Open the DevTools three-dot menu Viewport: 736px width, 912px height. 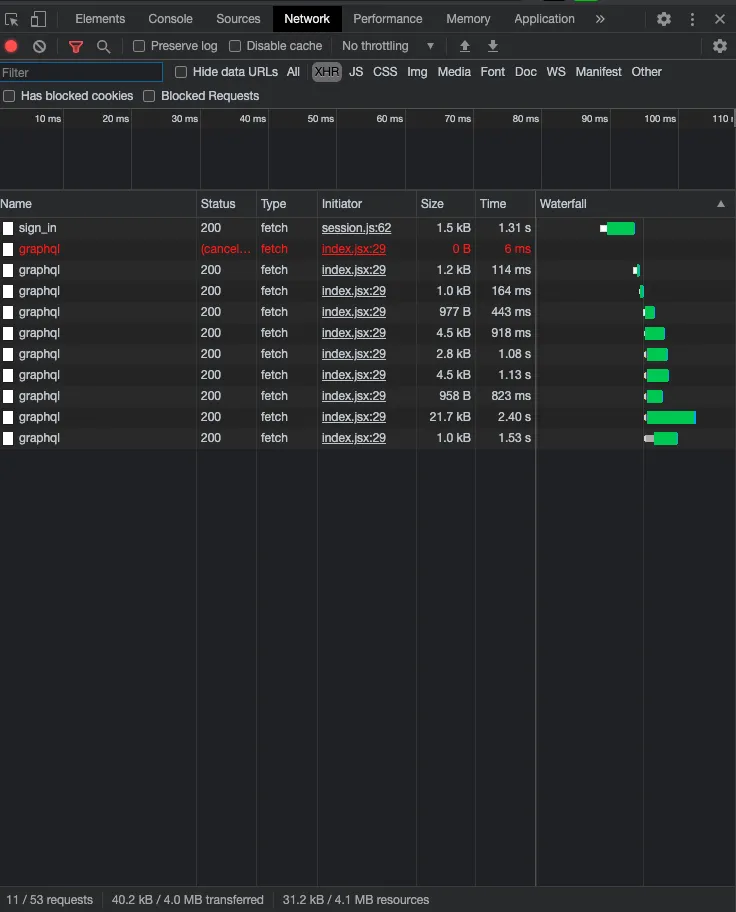click(x=692, y=19)
